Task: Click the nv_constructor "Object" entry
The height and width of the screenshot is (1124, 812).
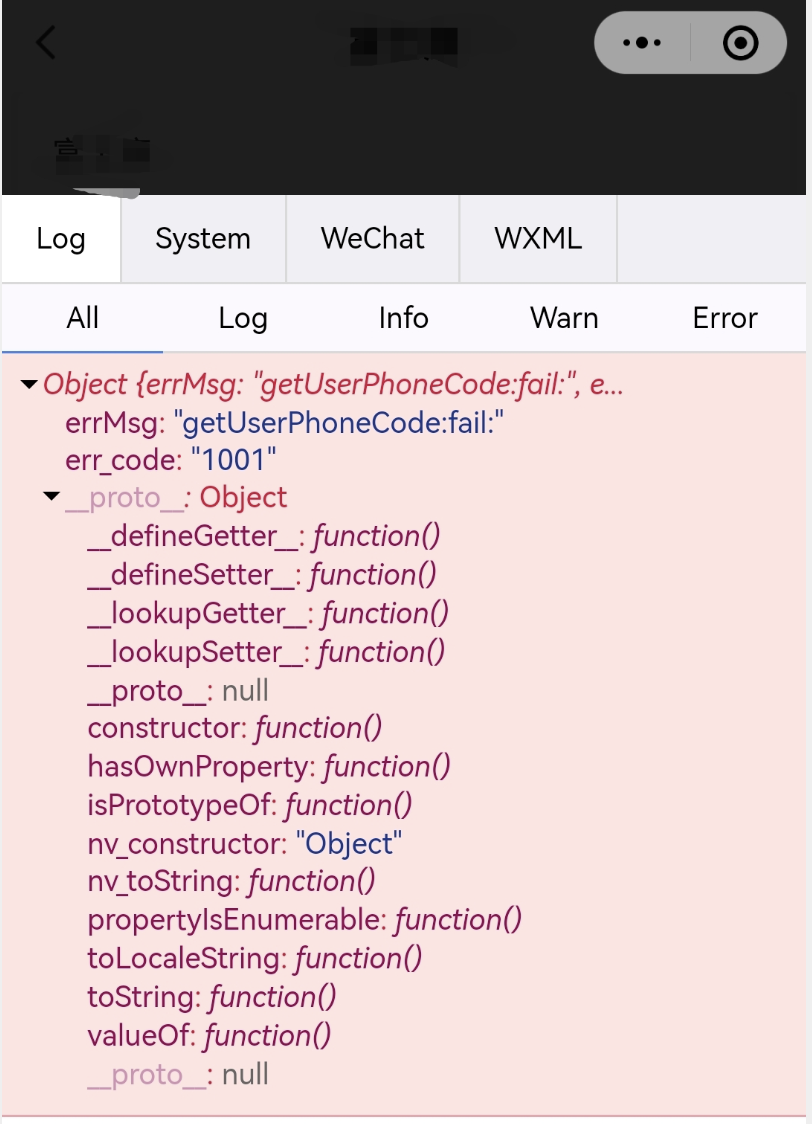Action: coord(244,844)
